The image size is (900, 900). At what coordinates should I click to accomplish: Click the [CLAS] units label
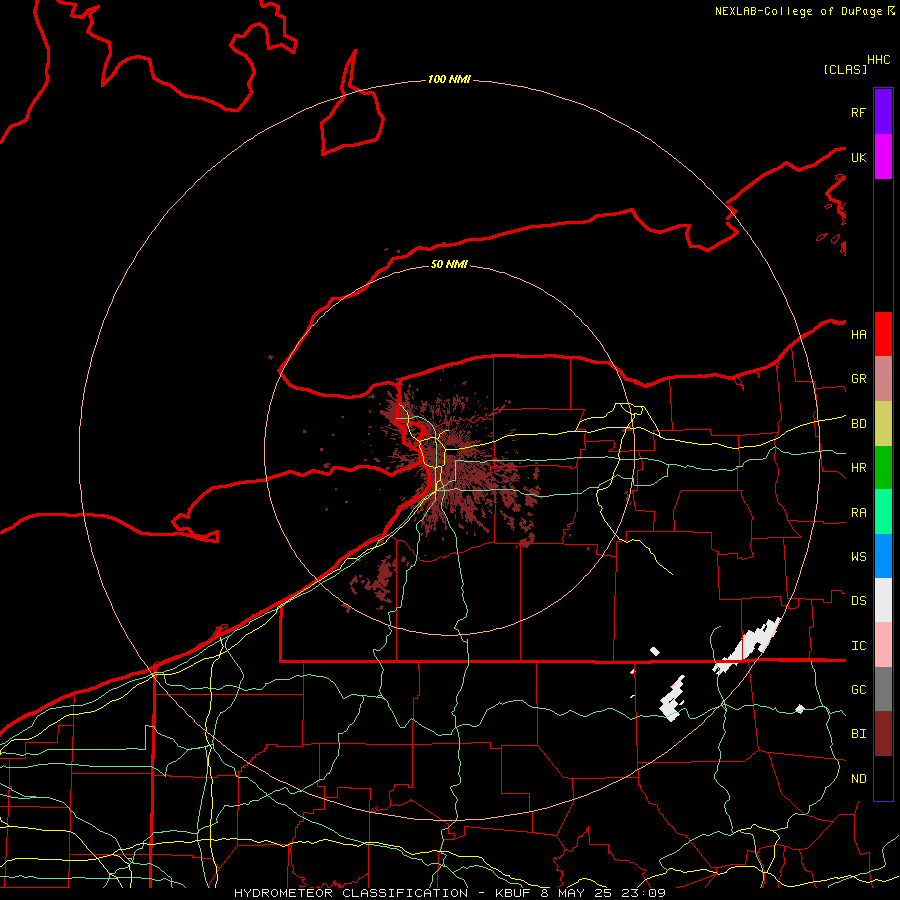coord(845,69)
